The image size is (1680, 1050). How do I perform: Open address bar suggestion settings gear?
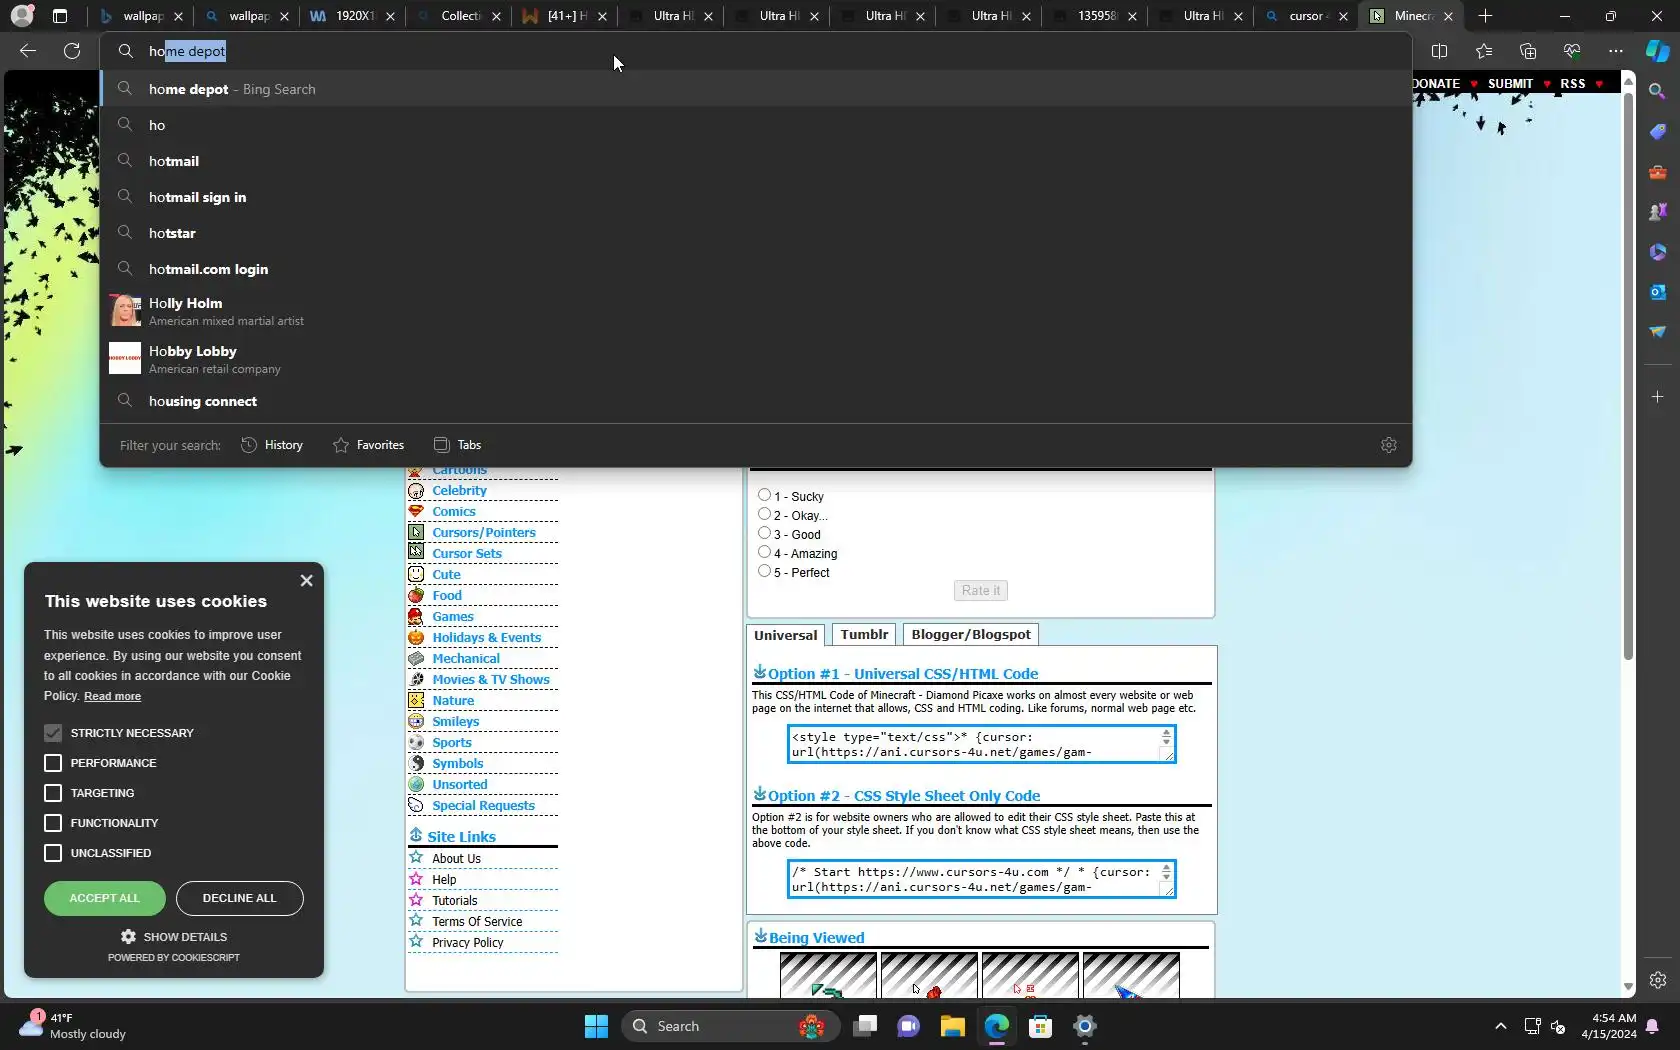click(1388, 445)
